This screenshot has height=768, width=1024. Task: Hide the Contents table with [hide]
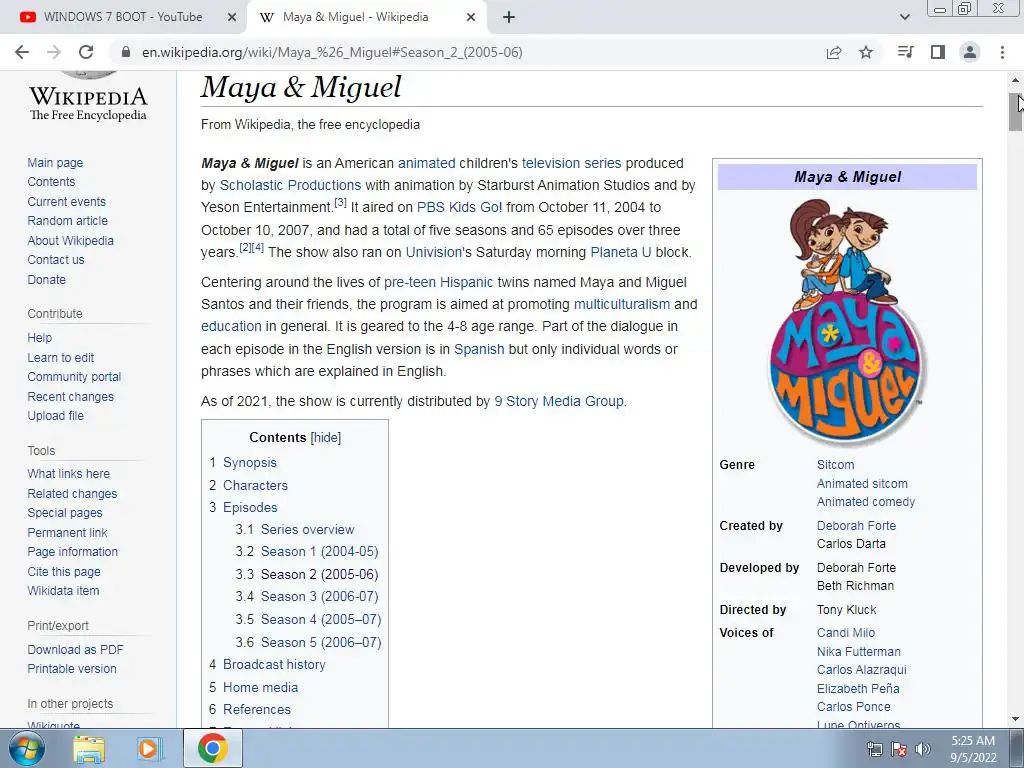pos(326,438)
